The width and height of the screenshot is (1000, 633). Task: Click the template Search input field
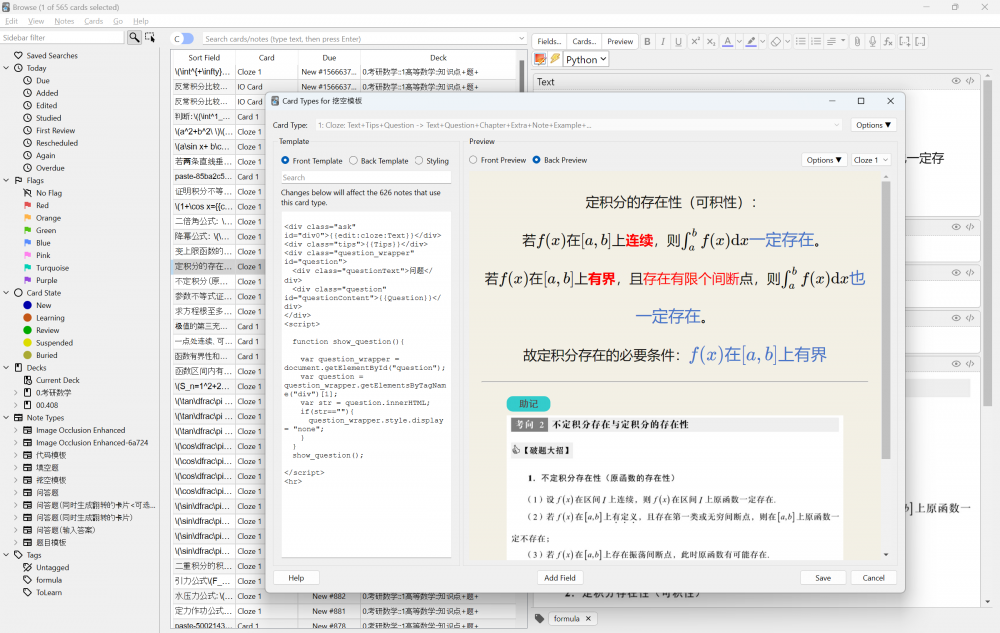tap(366, 177)
